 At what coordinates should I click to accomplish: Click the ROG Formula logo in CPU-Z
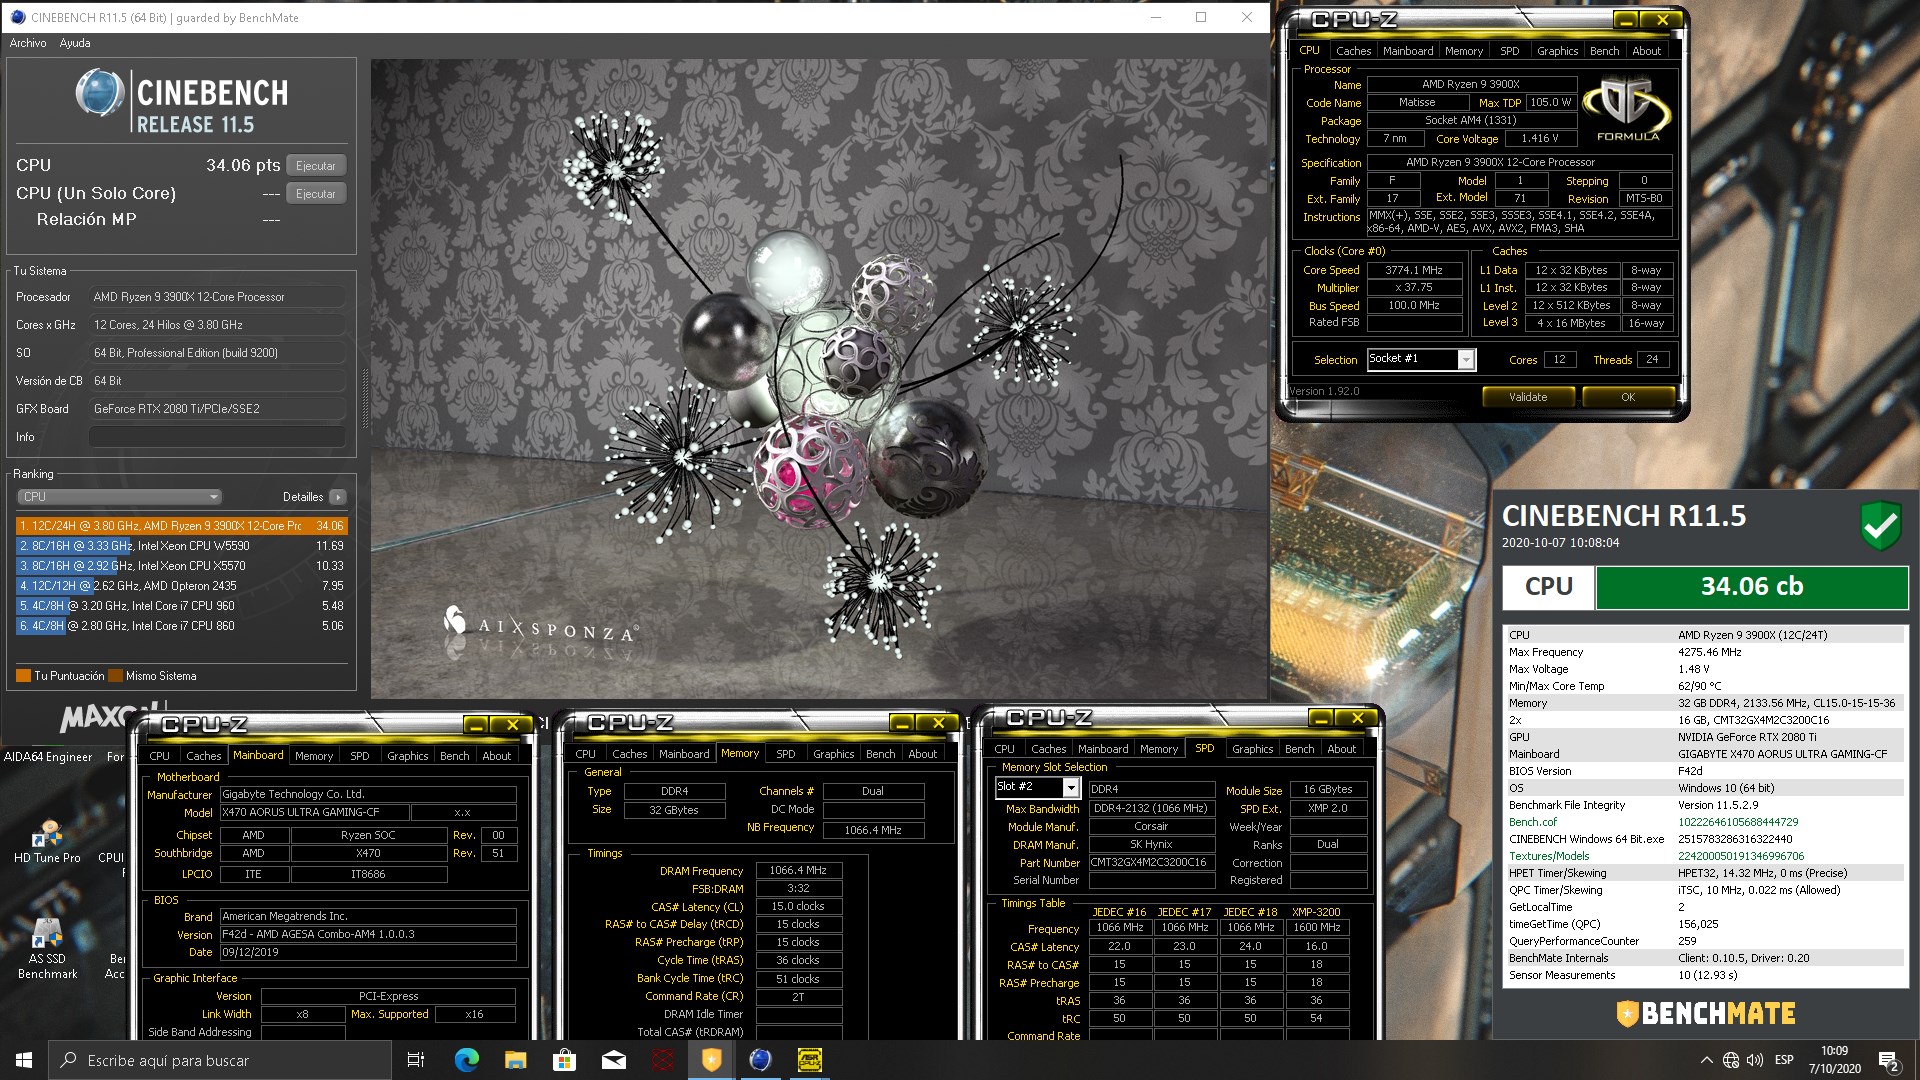[x=1627, y=108]
